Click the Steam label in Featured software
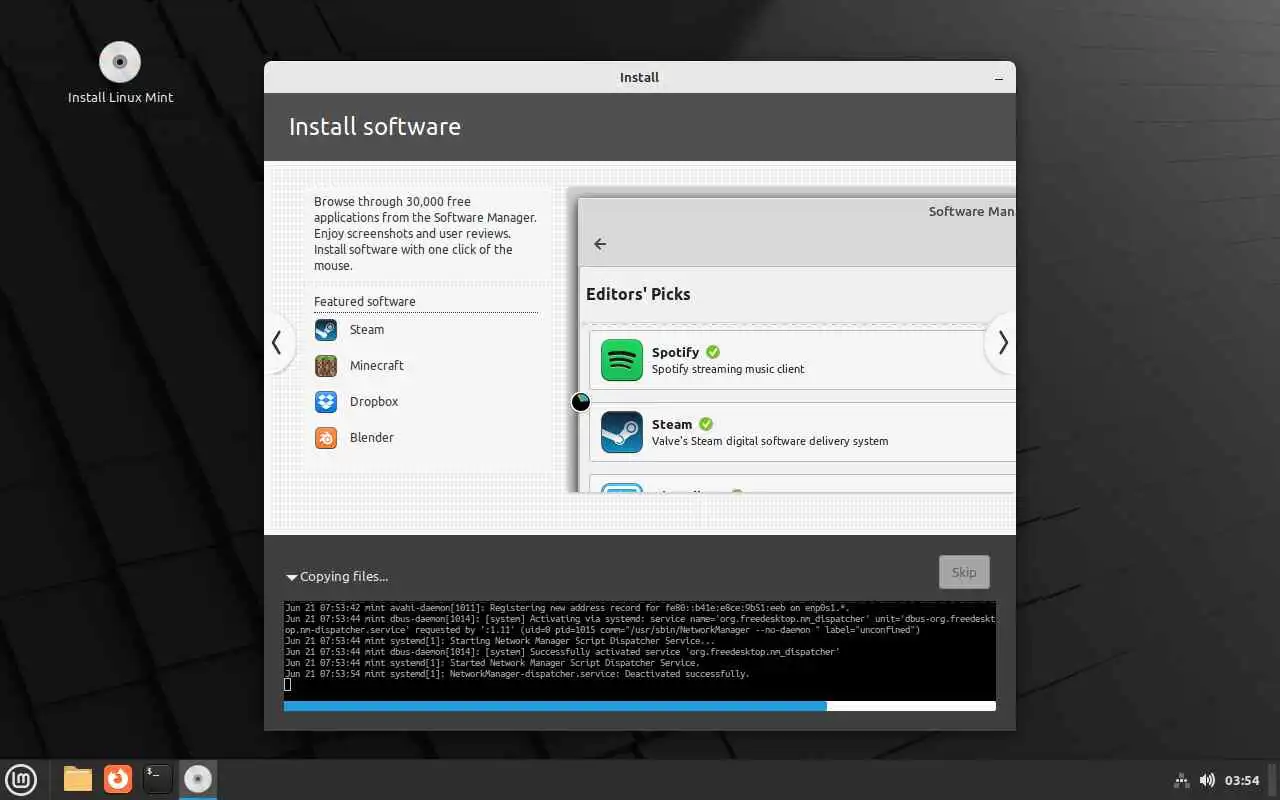The width and height of the screenshot is (1280, 800). (367, 330)
